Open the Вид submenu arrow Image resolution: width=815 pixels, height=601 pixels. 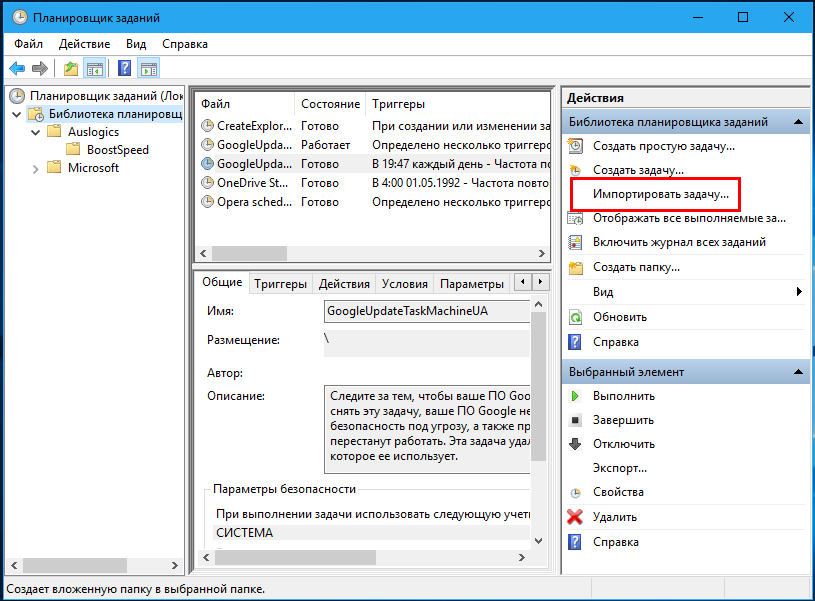(x=799, y=292)
